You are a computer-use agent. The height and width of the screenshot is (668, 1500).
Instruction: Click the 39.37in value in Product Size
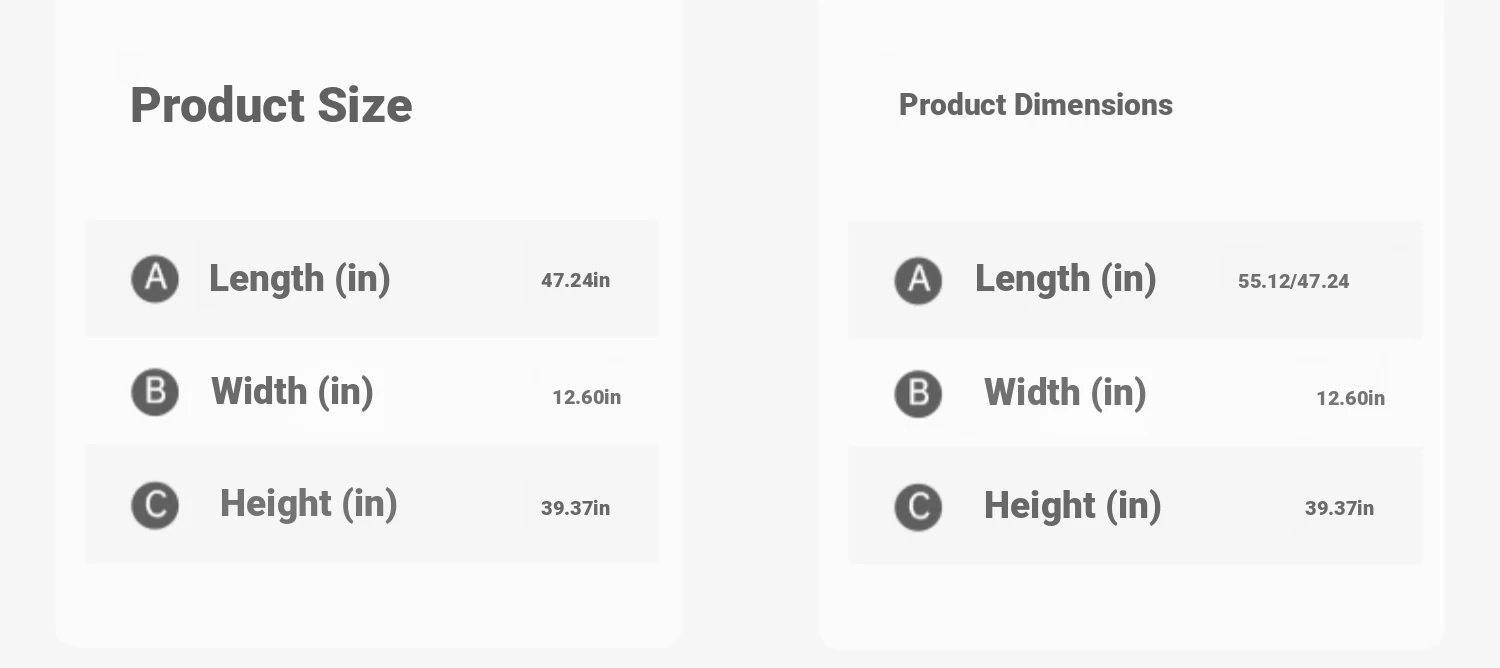click(576, 508)
